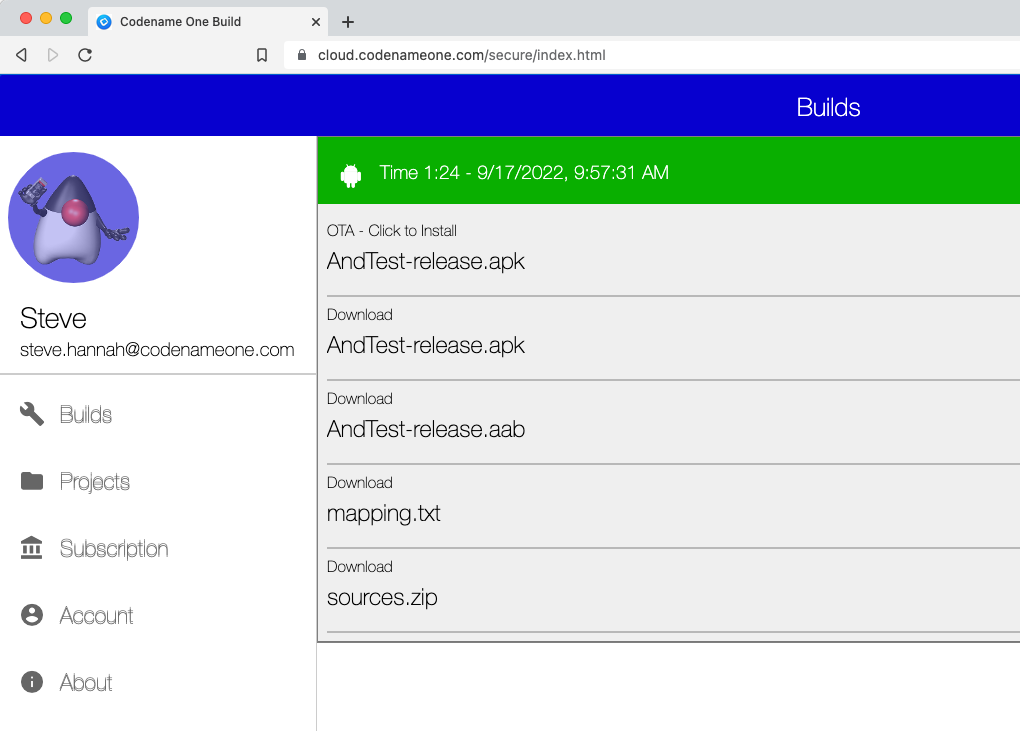
Task: Click the user name Steve
Action: click(53, 318)
